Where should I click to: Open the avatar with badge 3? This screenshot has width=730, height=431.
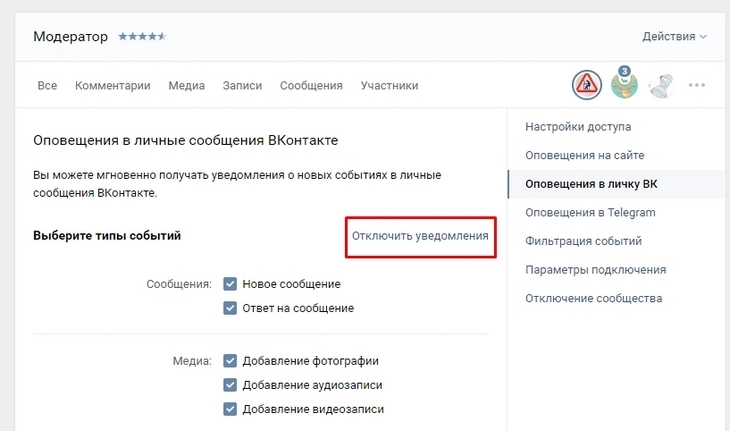click(x=624, y=83)
